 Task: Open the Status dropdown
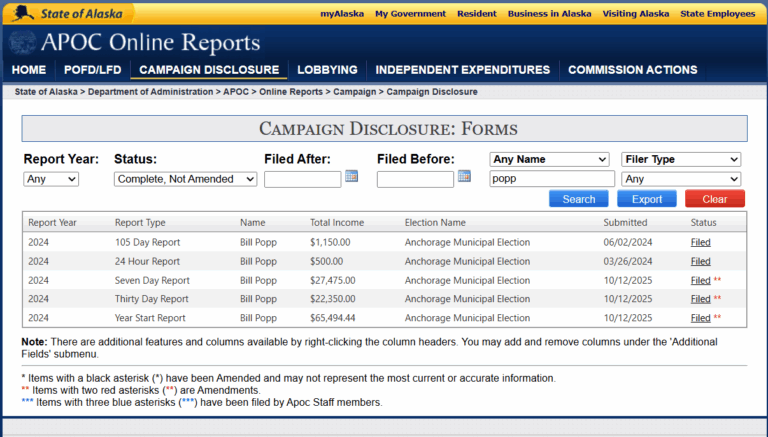click(186, 179)
